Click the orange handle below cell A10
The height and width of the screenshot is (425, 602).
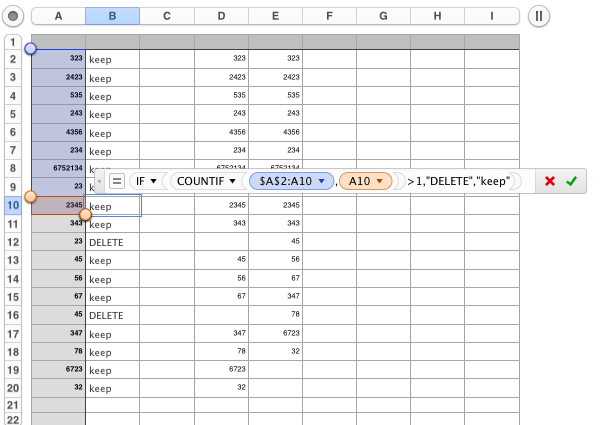[85, 215]
